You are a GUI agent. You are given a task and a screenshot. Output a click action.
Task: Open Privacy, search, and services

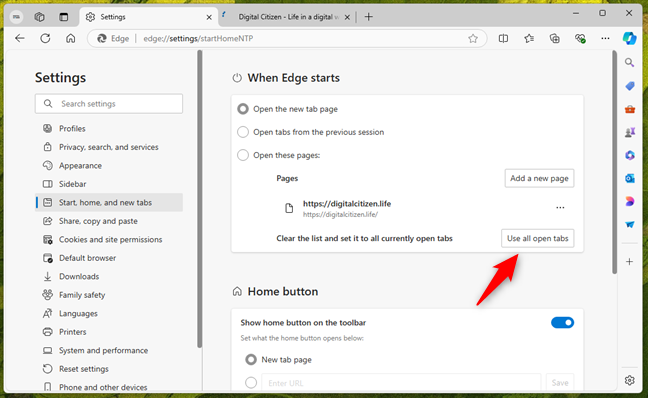109,147
